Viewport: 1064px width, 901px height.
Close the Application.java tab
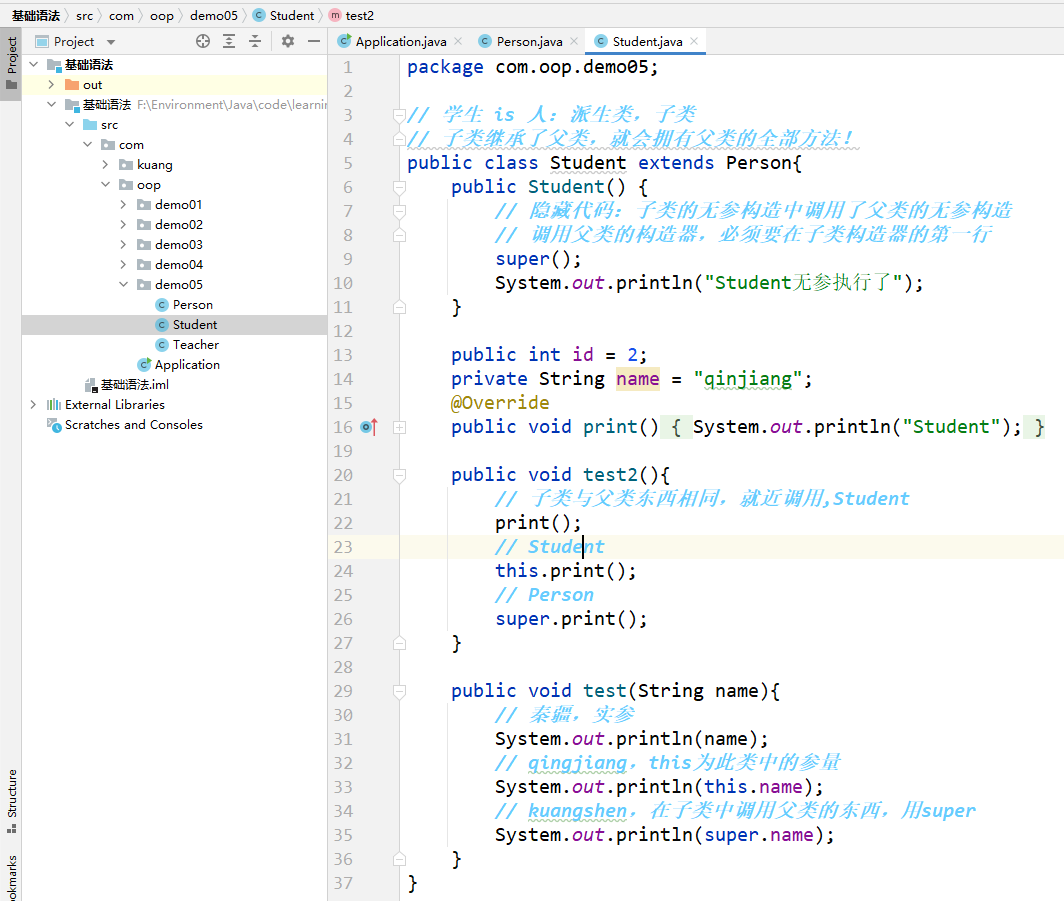coord(458,41)
